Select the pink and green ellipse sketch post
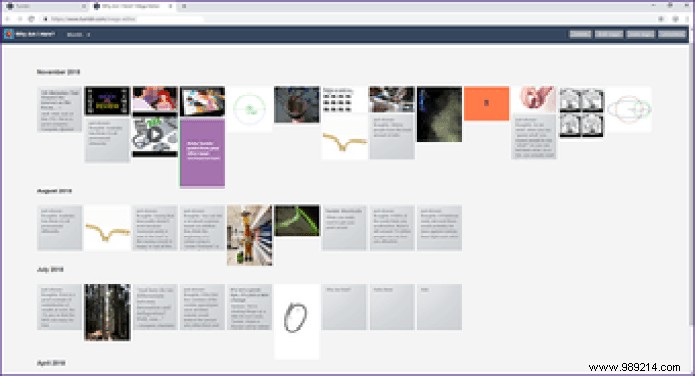This screenshot has height=376, width=695. [x=629, y=109]
